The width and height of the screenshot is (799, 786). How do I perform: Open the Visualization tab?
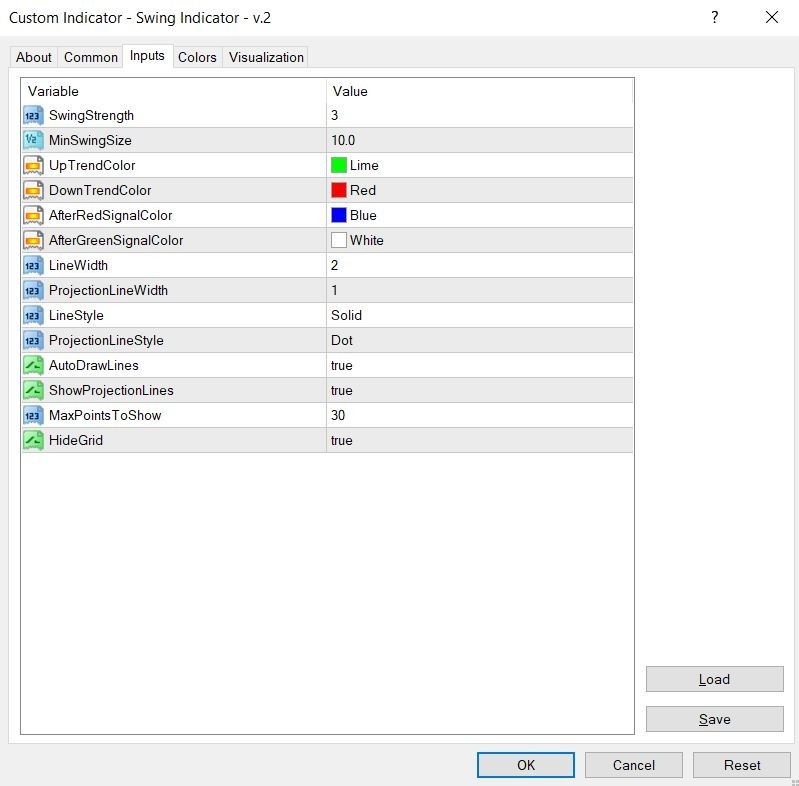266,57
